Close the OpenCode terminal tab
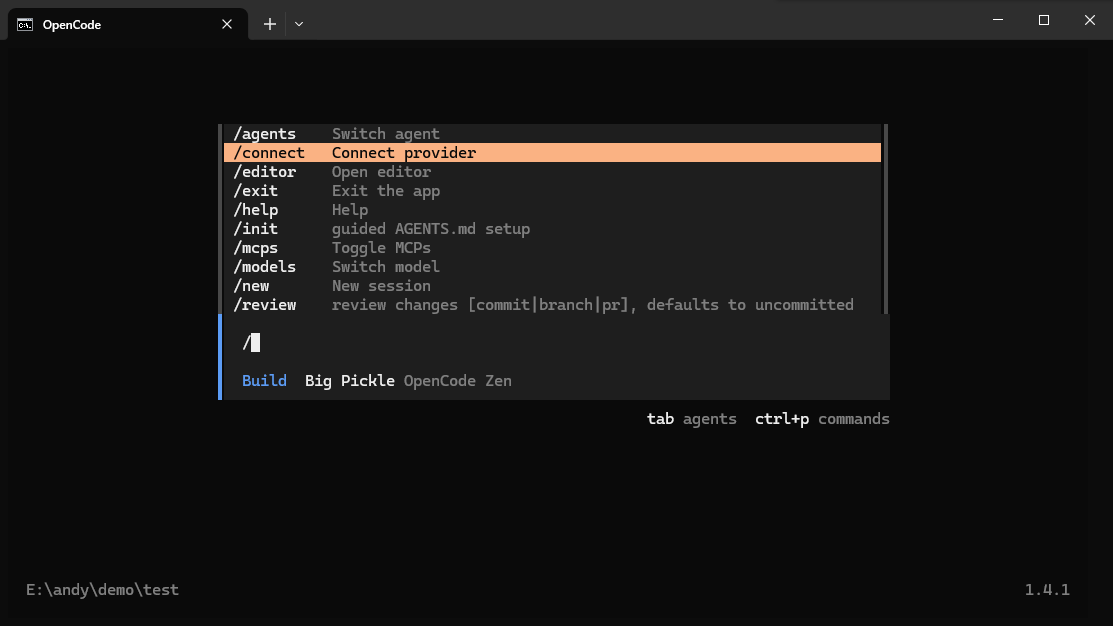Viewport: 1113px width, 626px height. [226, 25]
